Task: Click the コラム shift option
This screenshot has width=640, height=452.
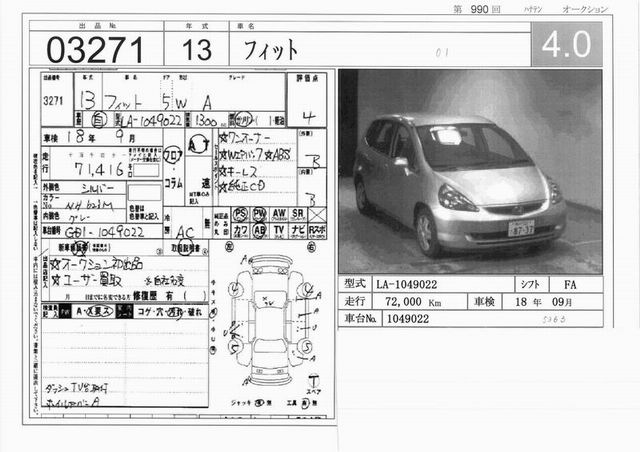Action: coord(173,183)
